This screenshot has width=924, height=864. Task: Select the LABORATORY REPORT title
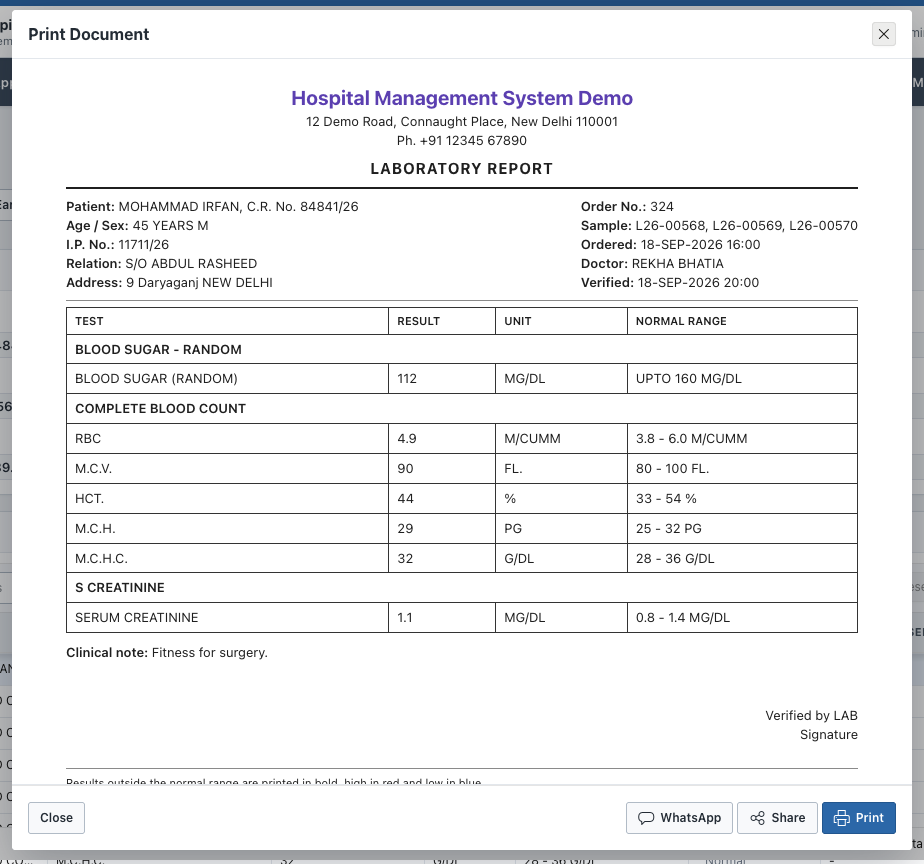(462, 169)
